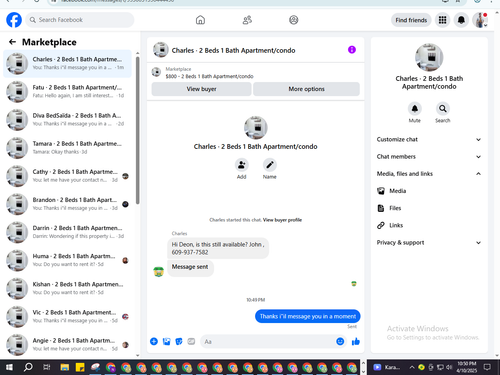Image resolution: width=500 pixels, height=375 pixels.
Task: Go back using the Marketplace arrow
Action: [12, 42]
